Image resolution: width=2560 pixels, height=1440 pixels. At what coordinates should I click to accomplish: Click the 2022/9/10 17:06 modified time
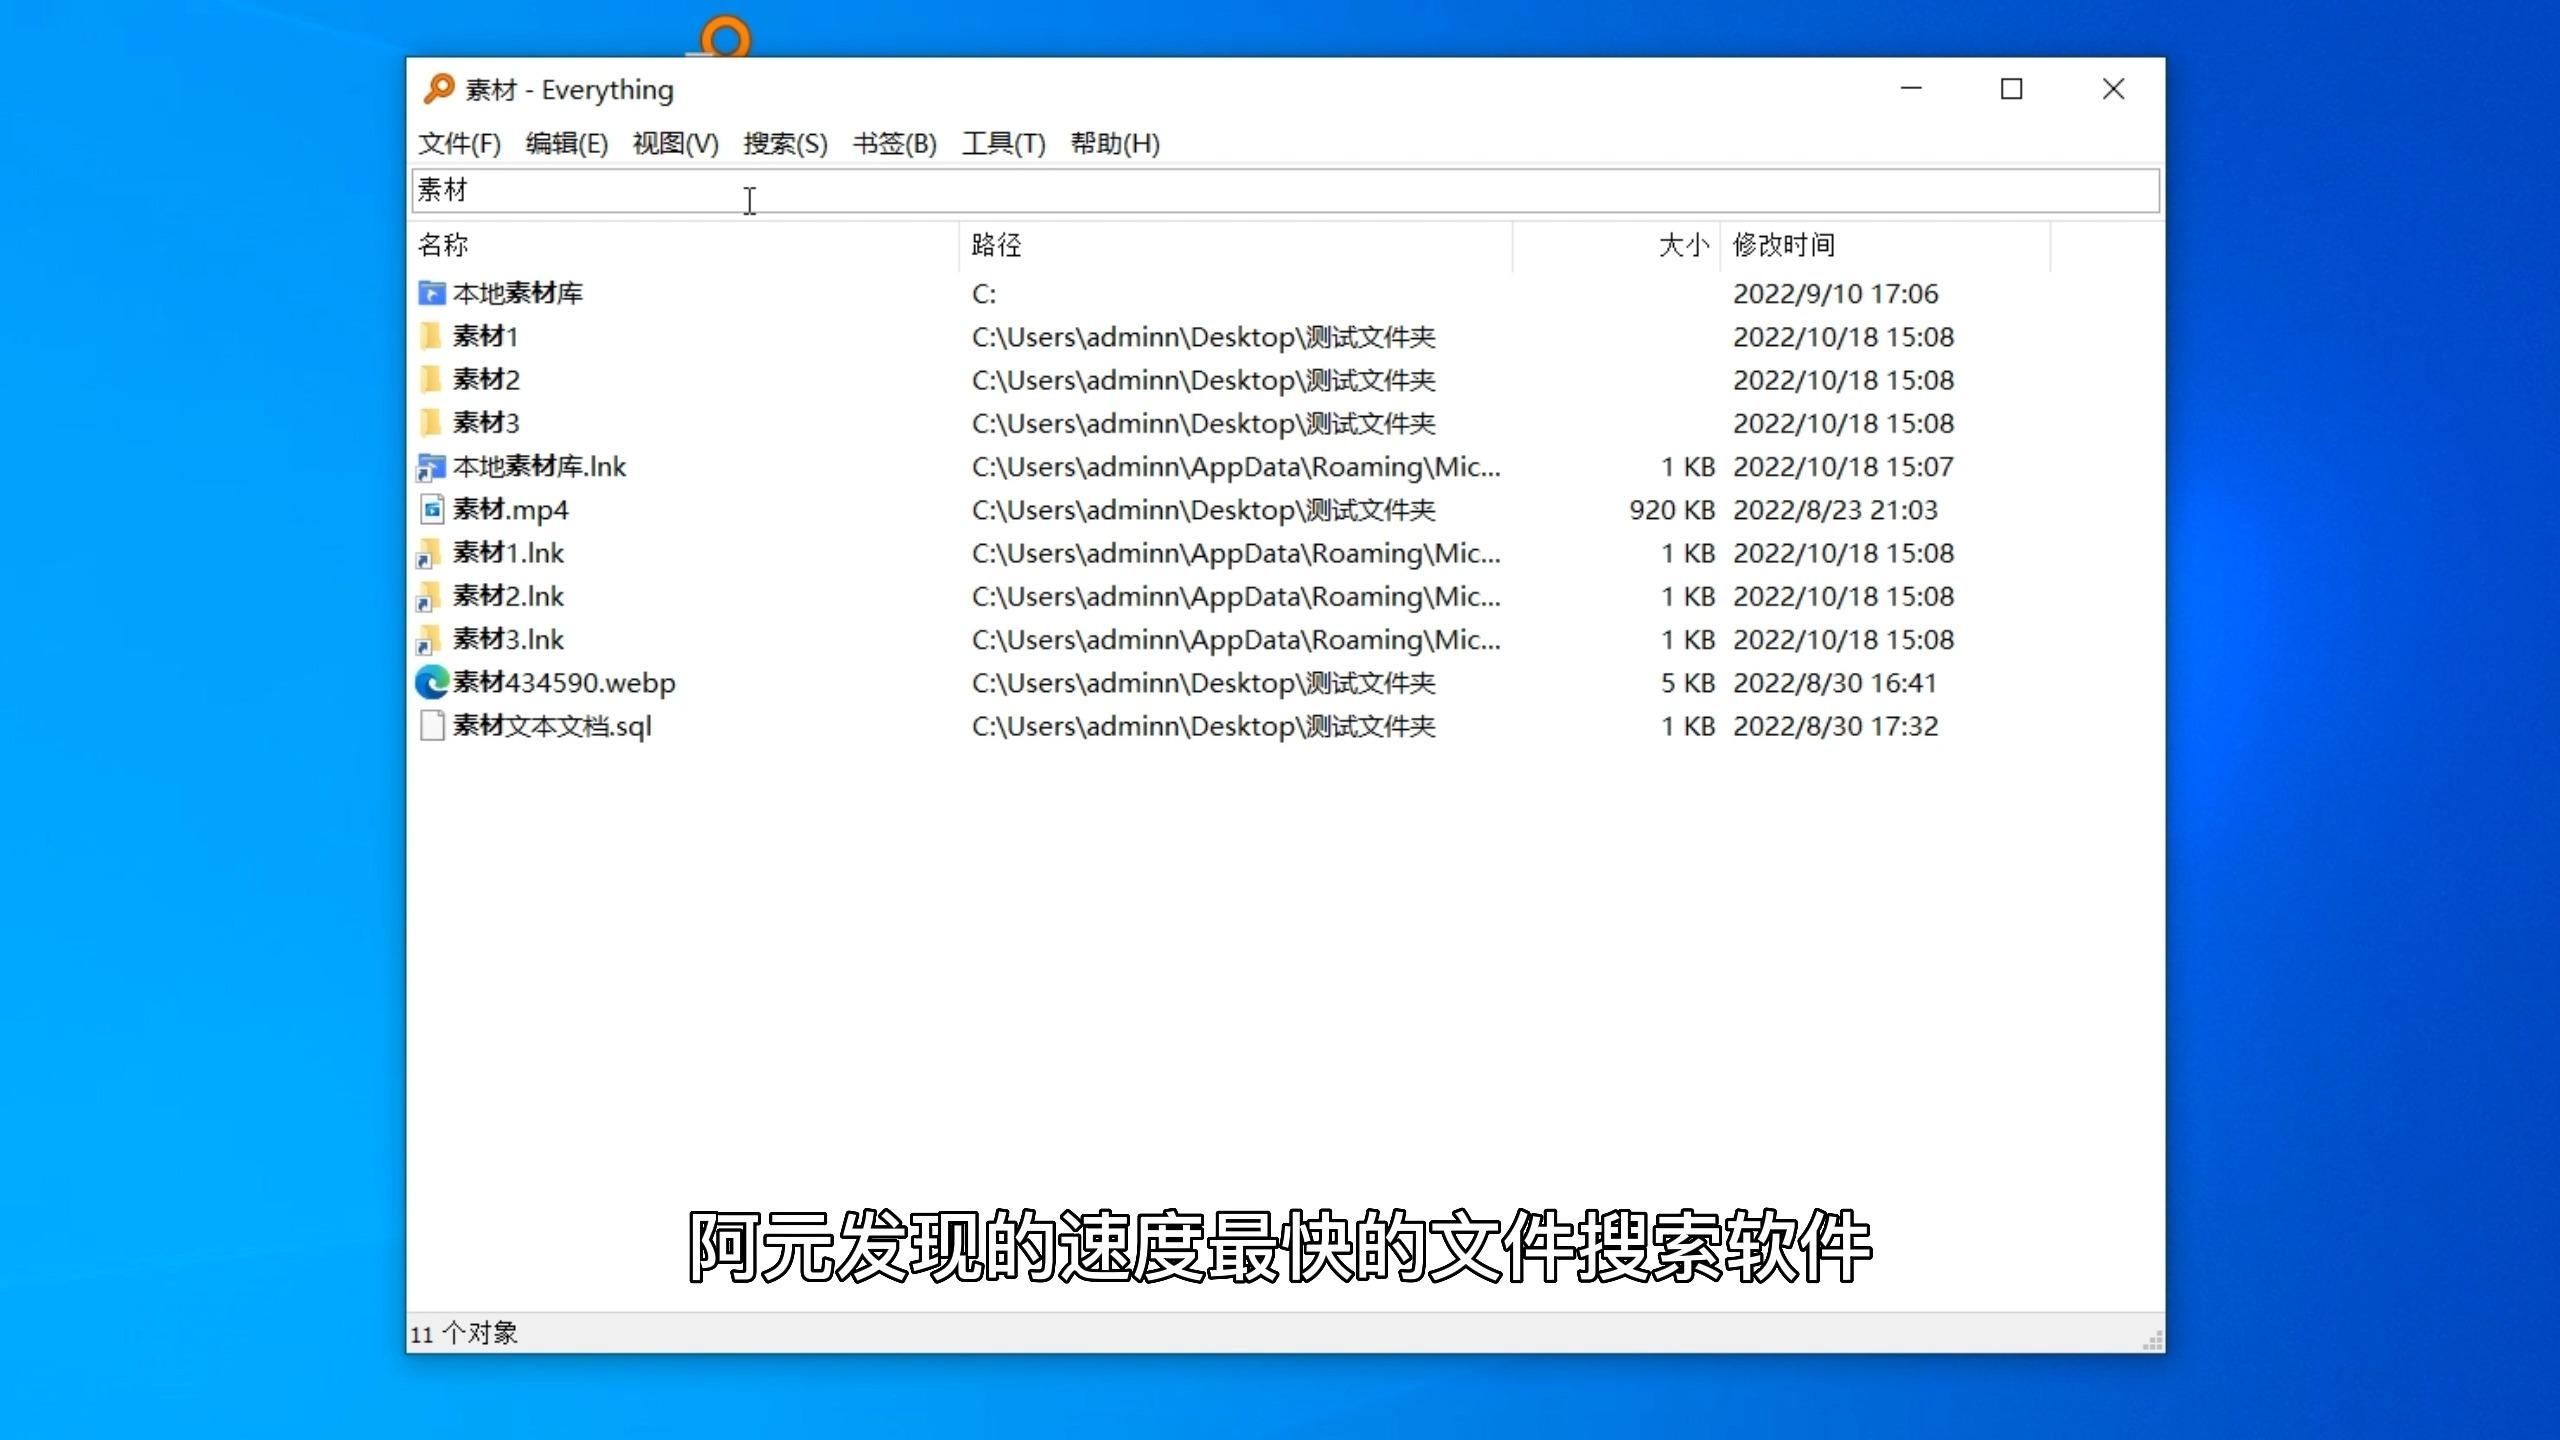1835,293
